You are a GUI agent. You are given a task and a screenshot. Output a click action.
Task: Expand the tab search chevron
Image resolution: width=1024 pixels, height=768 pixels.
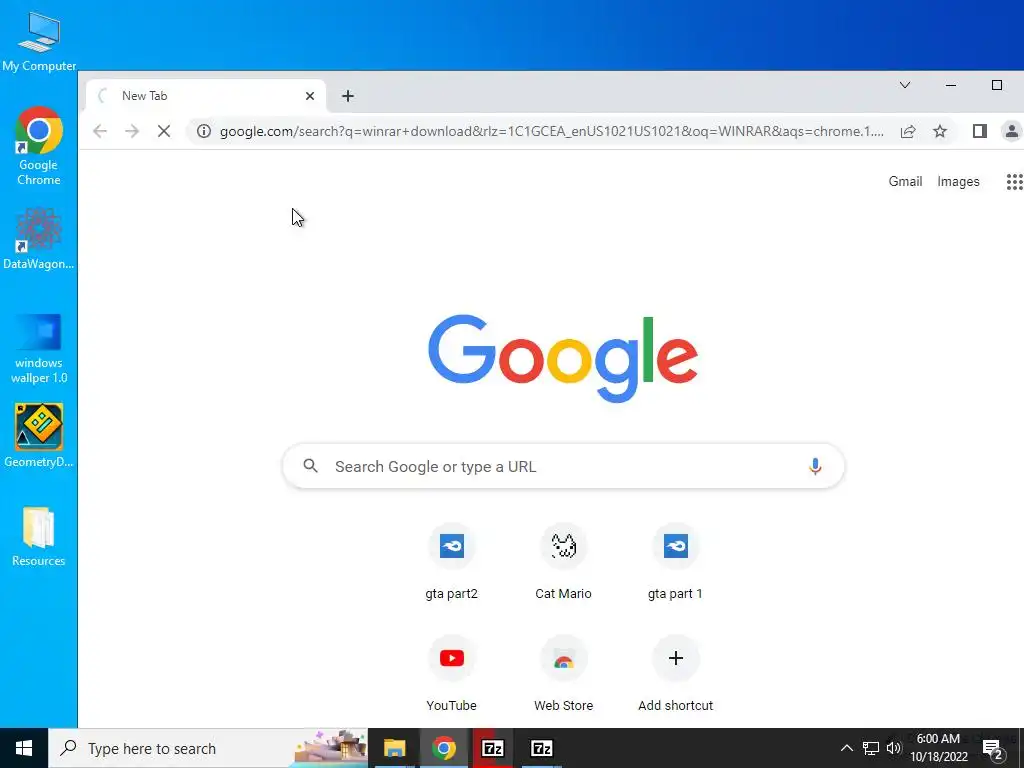click(x=904, y=85)
